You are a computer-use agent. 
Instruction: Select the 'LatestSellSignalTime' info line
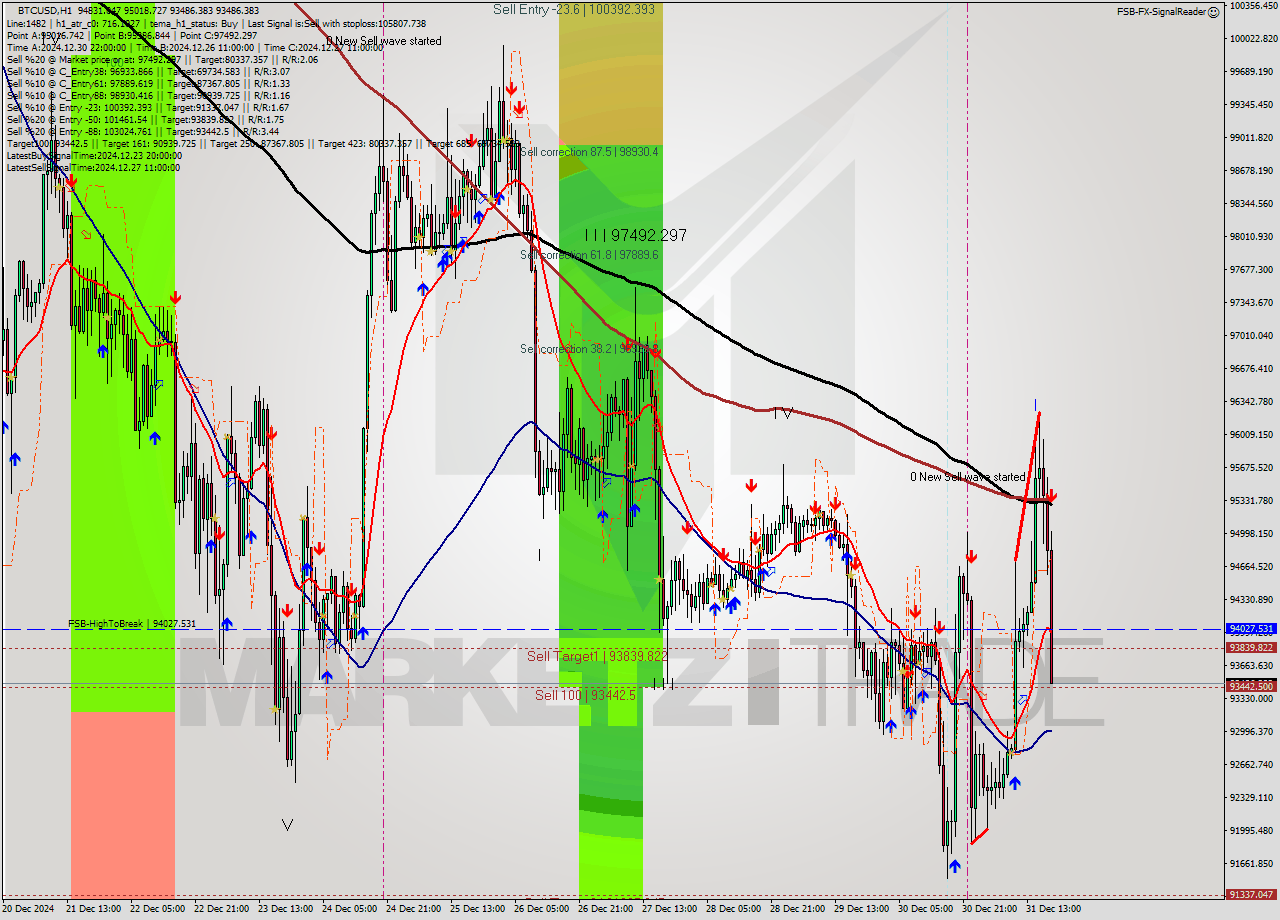click(x=93, y=167)
